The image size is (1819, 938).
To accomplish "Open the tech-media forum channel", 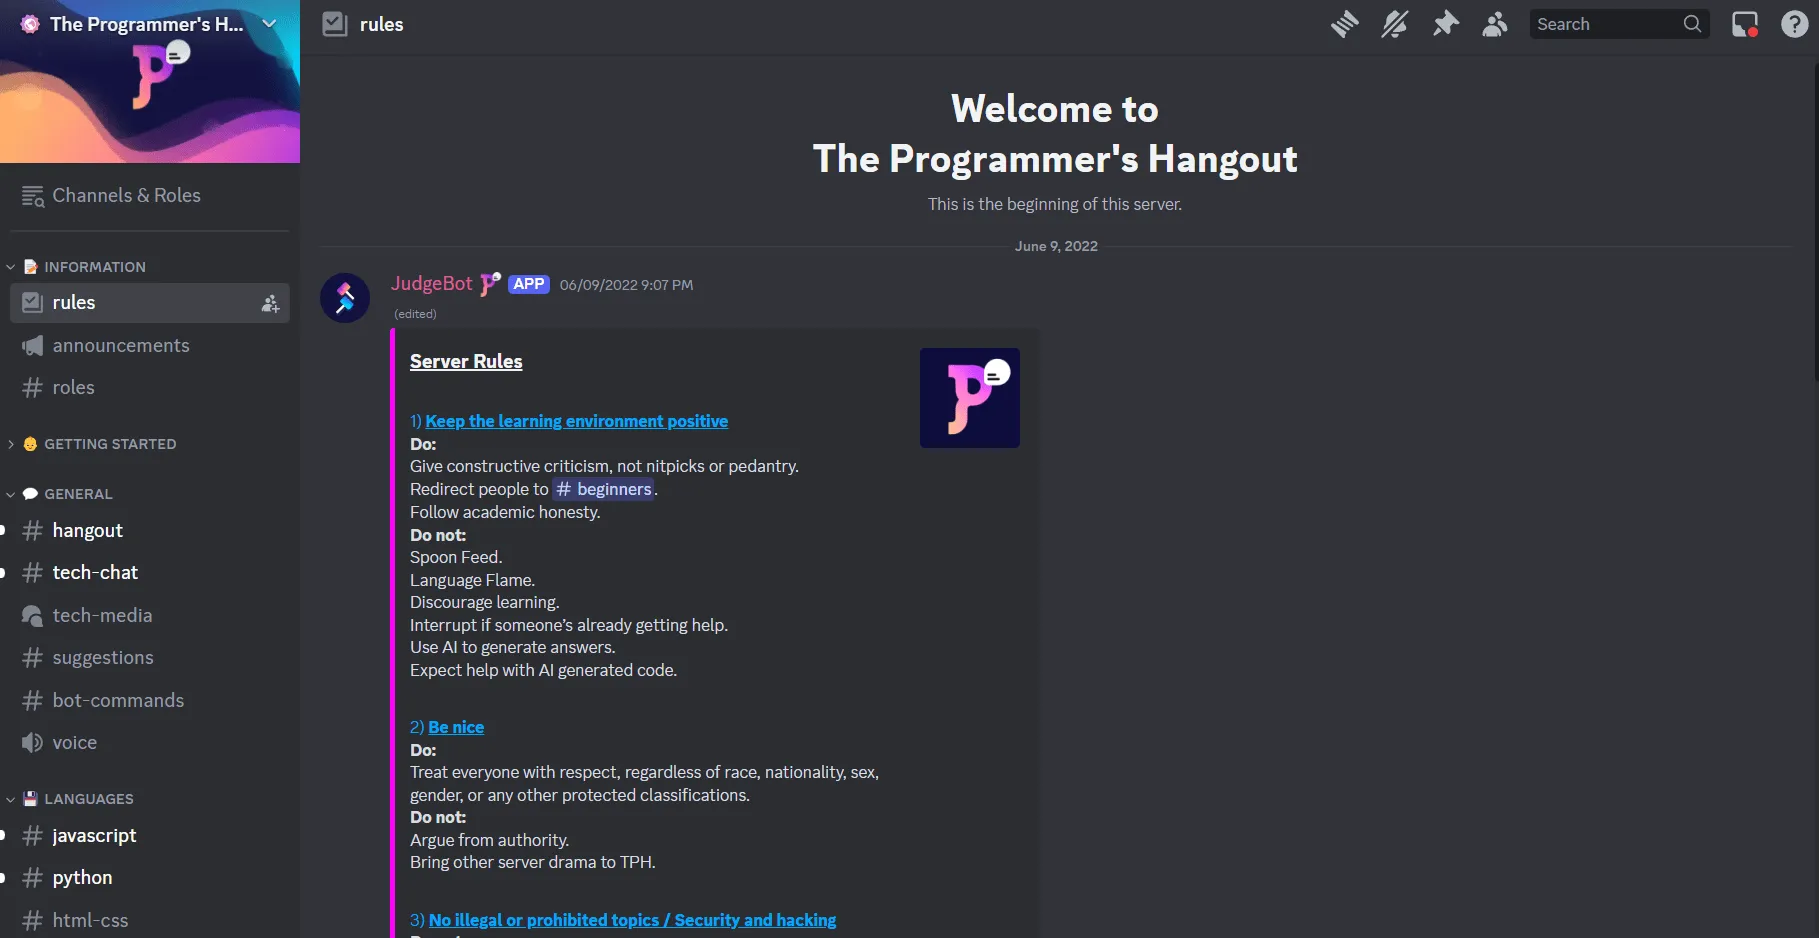I will 150,616.
